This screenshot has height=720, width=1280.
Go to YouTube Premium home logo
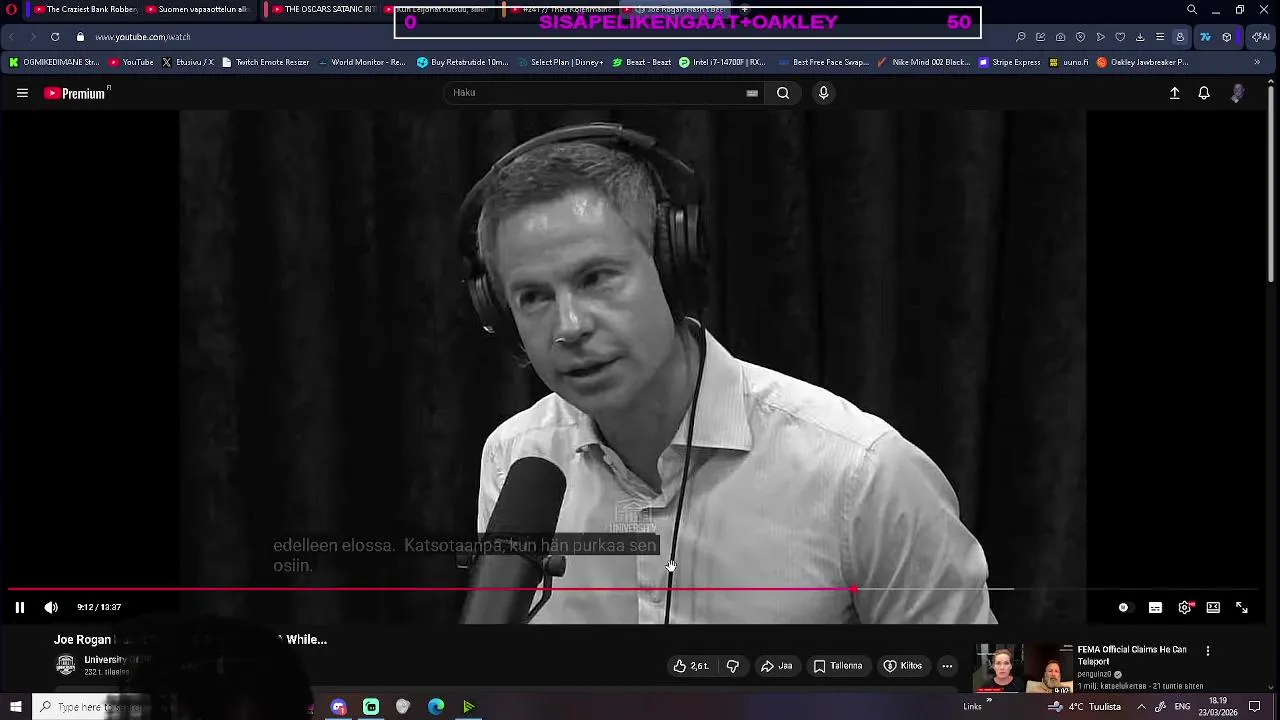coord(75,93)
